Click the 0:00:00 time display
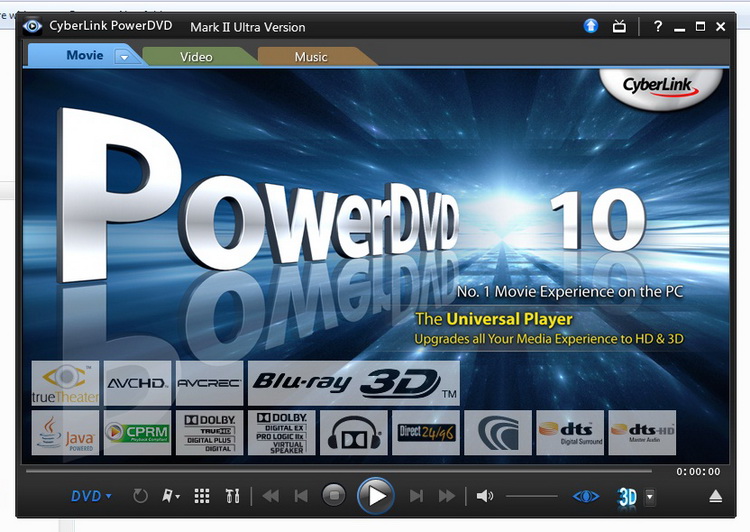This screenshot has width=750, height=532. pos(698,471)
